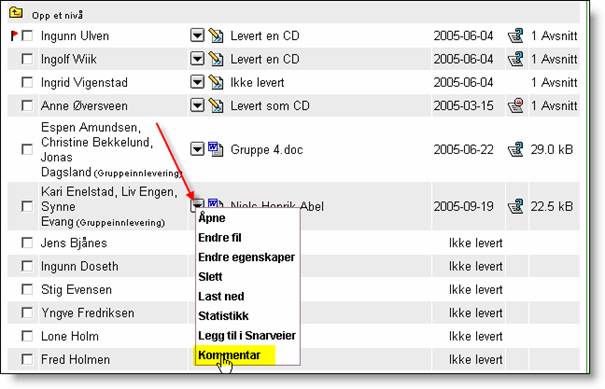
Task: Check the box next to Ingunn Doseth
Action: 27,266
